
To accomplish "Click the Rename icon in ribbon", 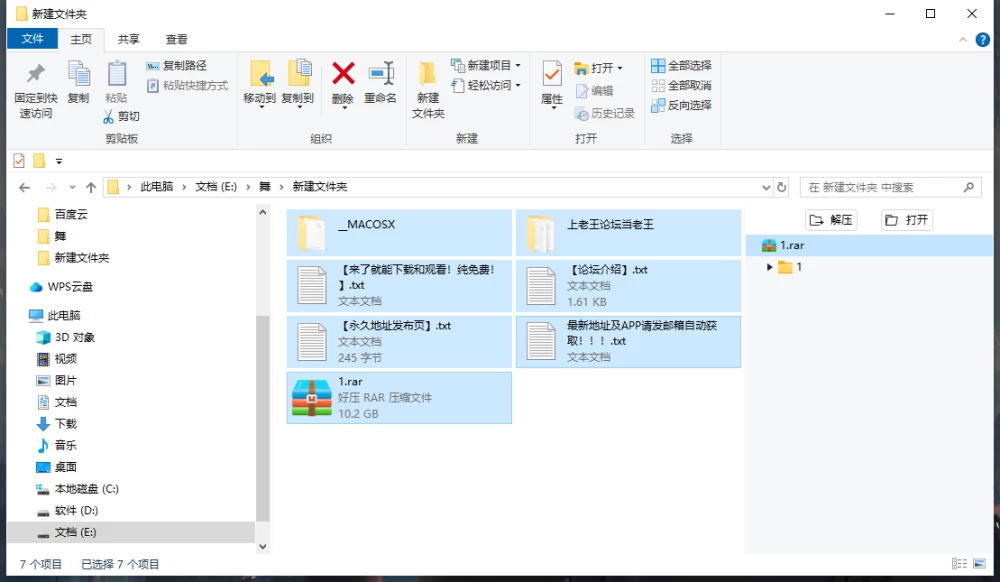I will pos(381,74).
